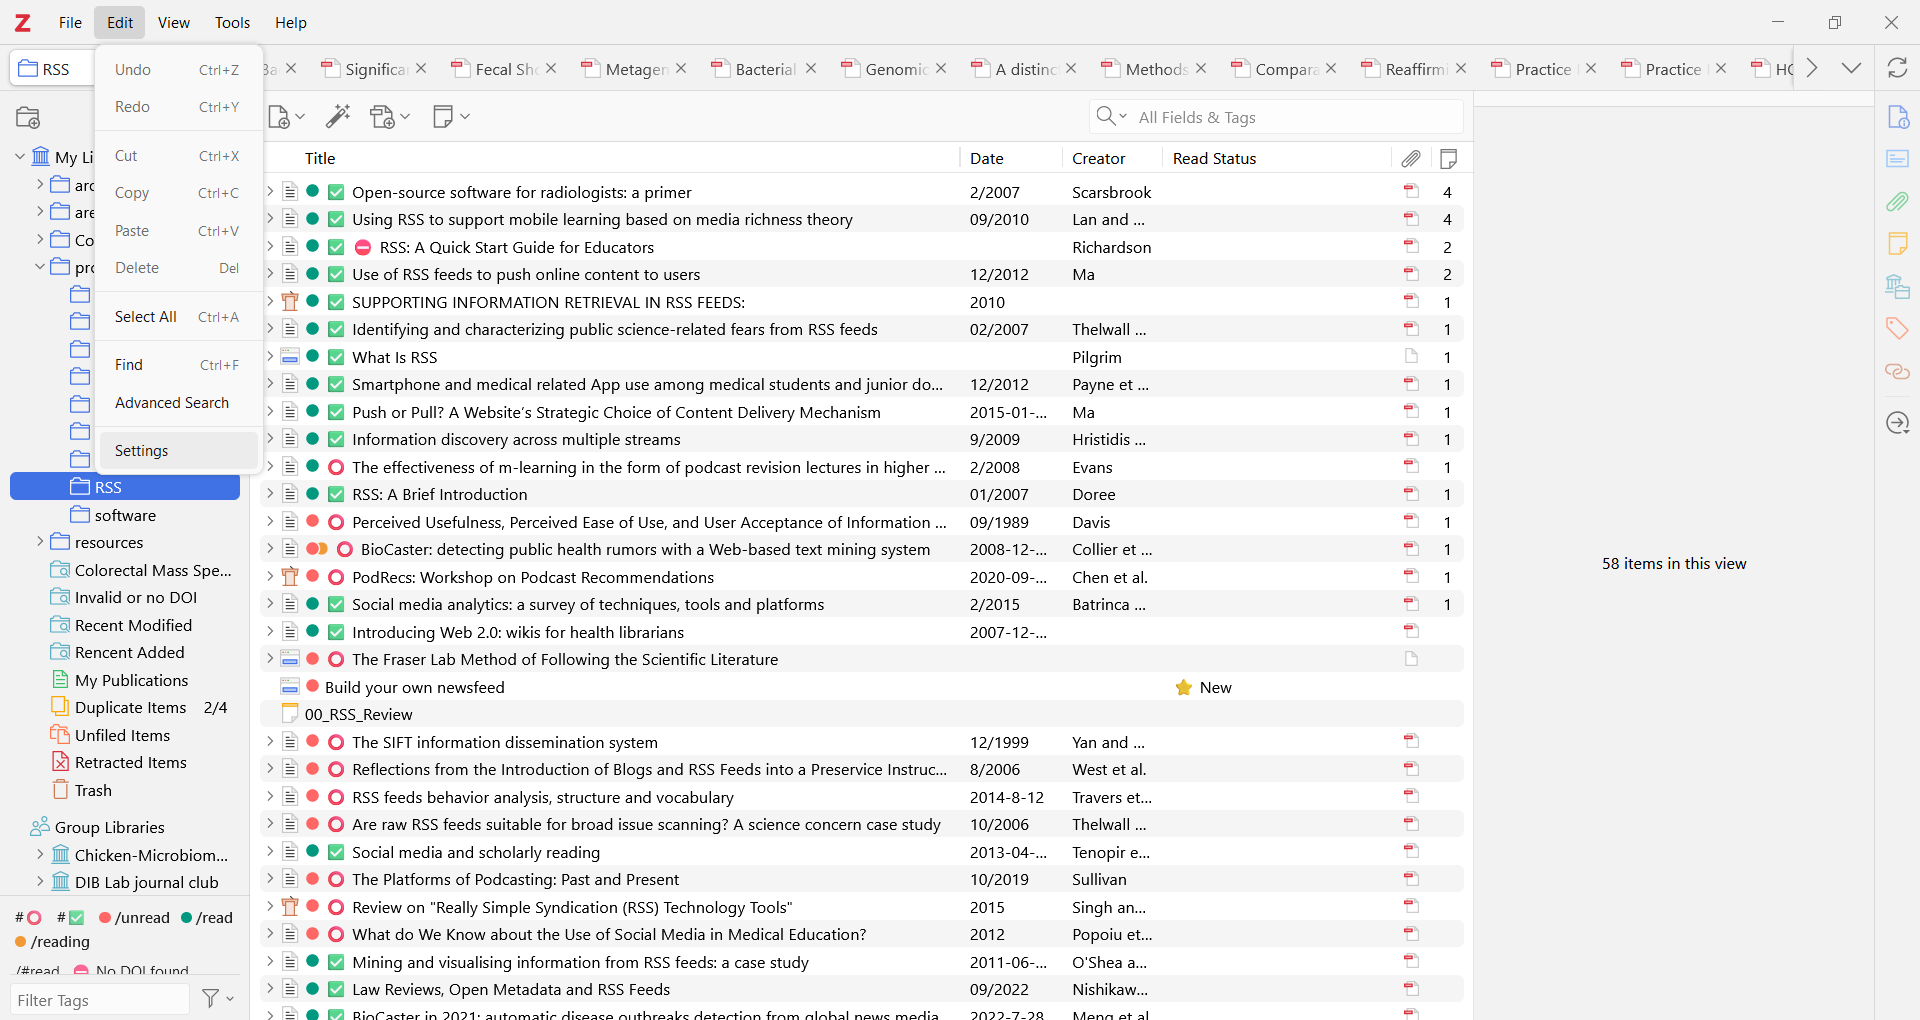This screenshot has width=1920, height=1020.
Task: Open the Duplicate Items collection
Action: pos(130,707)
